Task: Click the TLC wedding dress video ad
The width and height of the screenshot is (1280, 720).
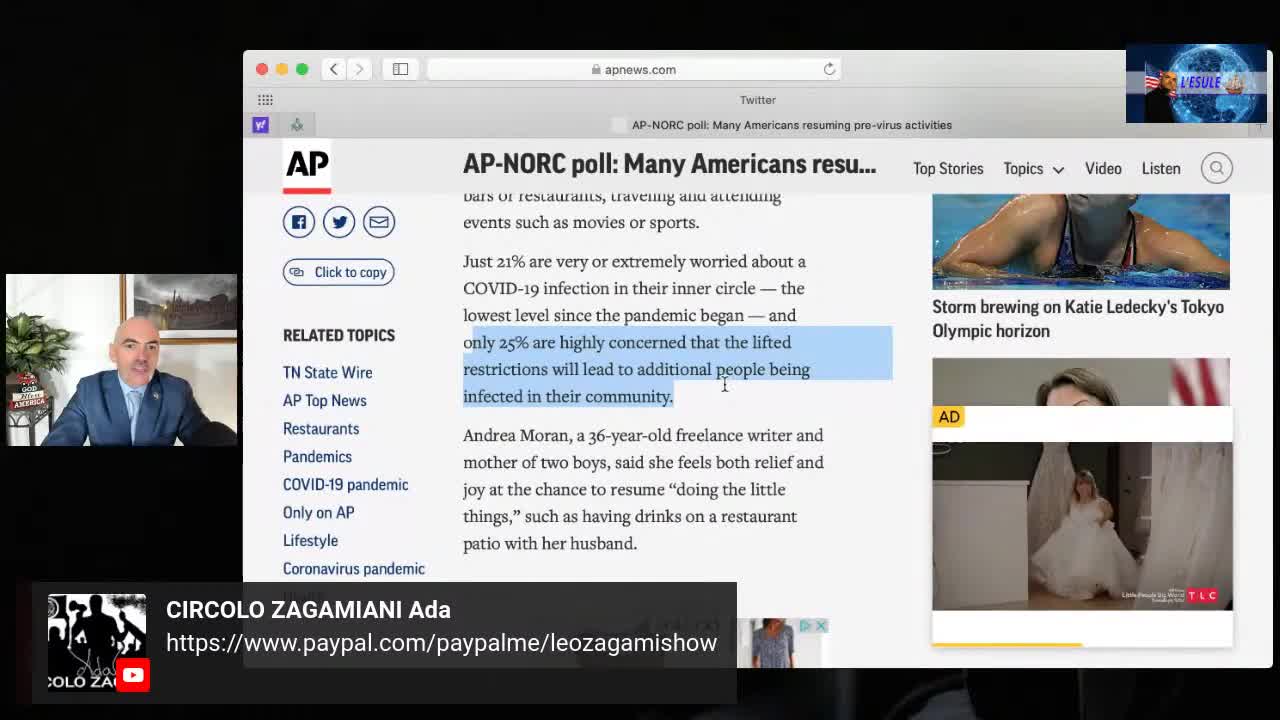Action: (1082, 525)
